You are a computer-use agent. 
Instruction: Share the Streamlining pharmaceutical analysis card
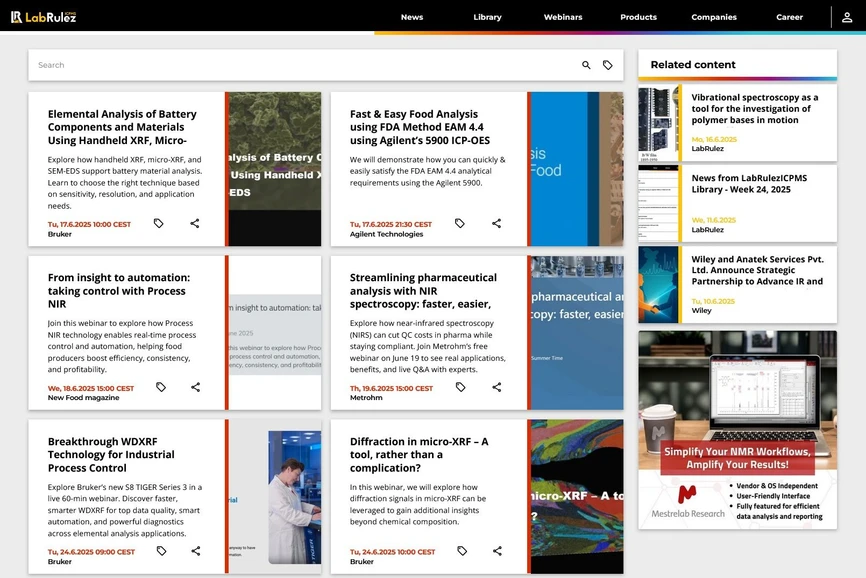tap(497, 387)
